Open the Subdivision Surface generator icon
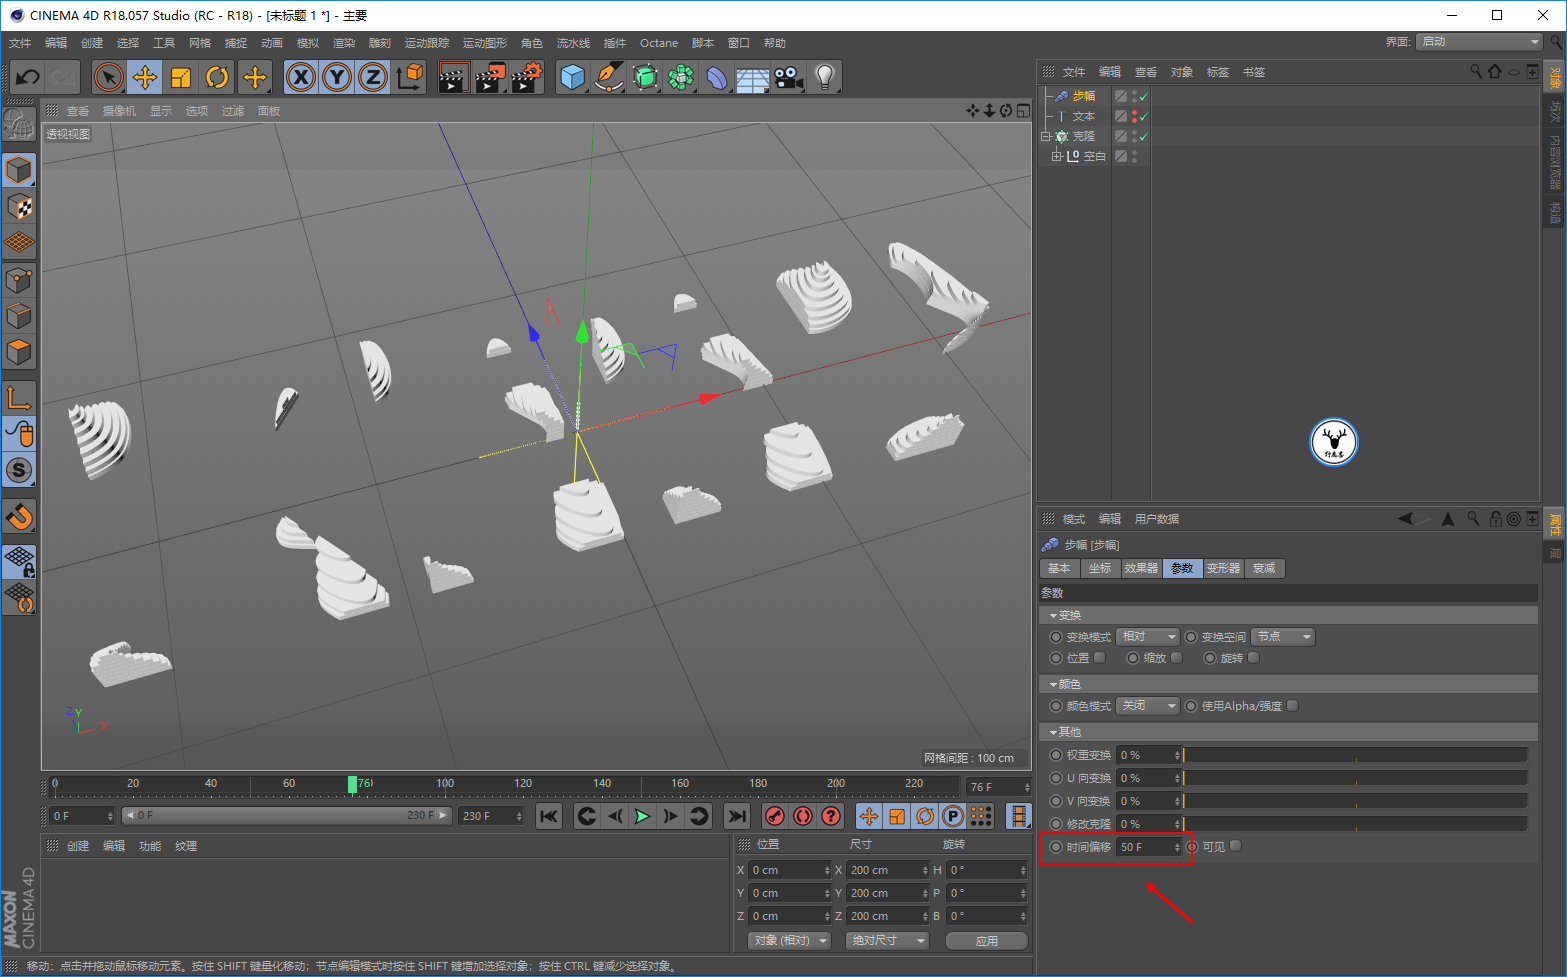Image resolution: width=1567 pixels, height=977 pixels. (x=645, y=77)
